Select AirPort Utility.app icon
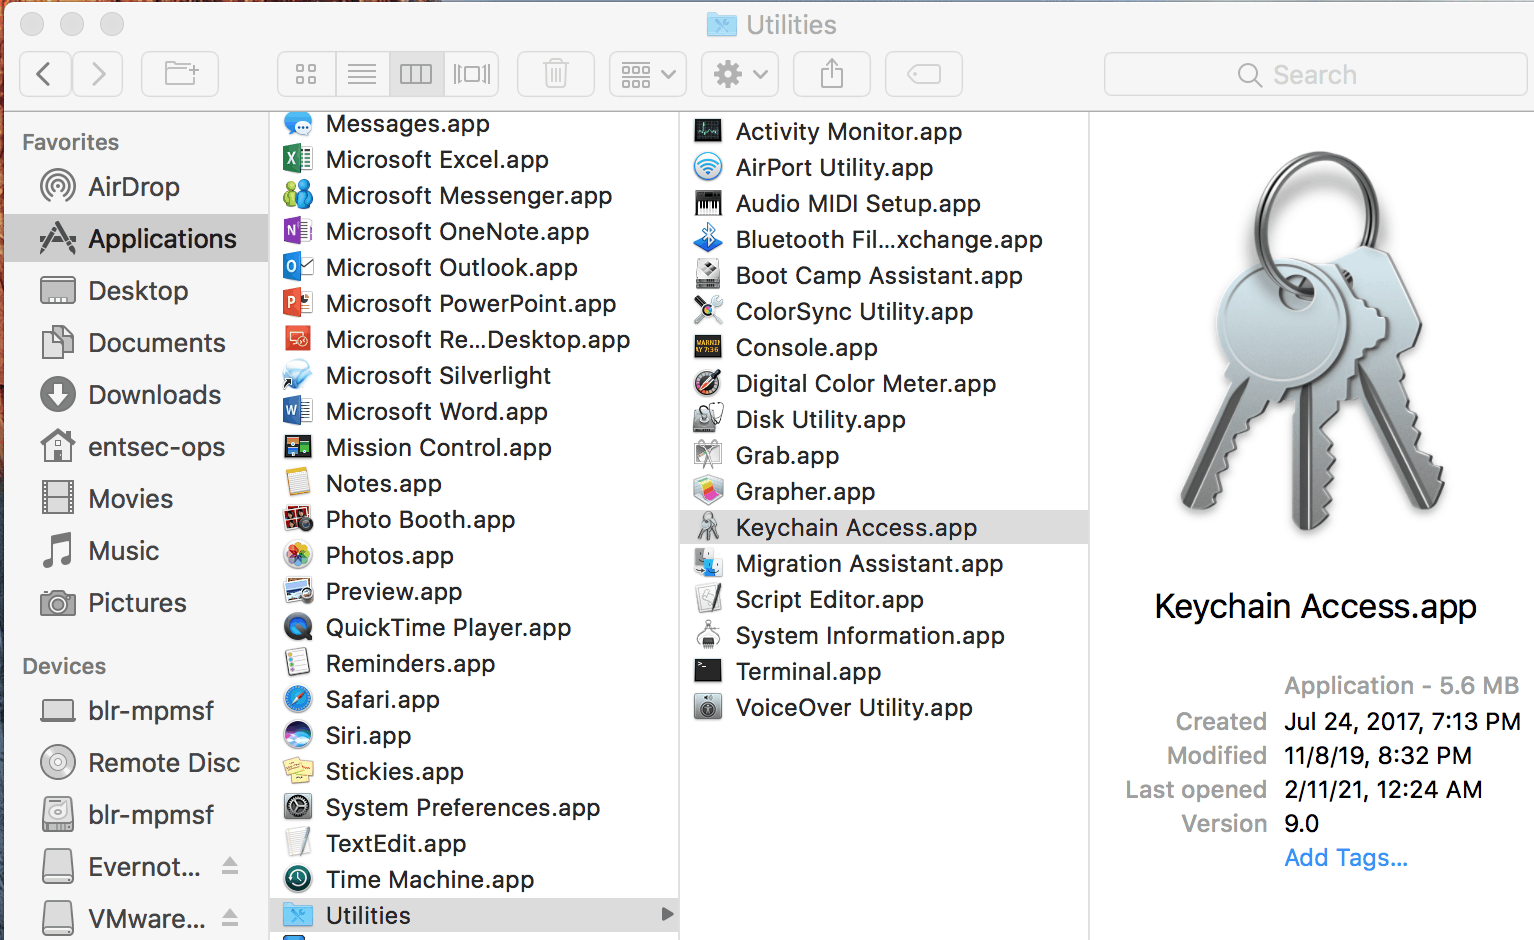 click(708, 168)
